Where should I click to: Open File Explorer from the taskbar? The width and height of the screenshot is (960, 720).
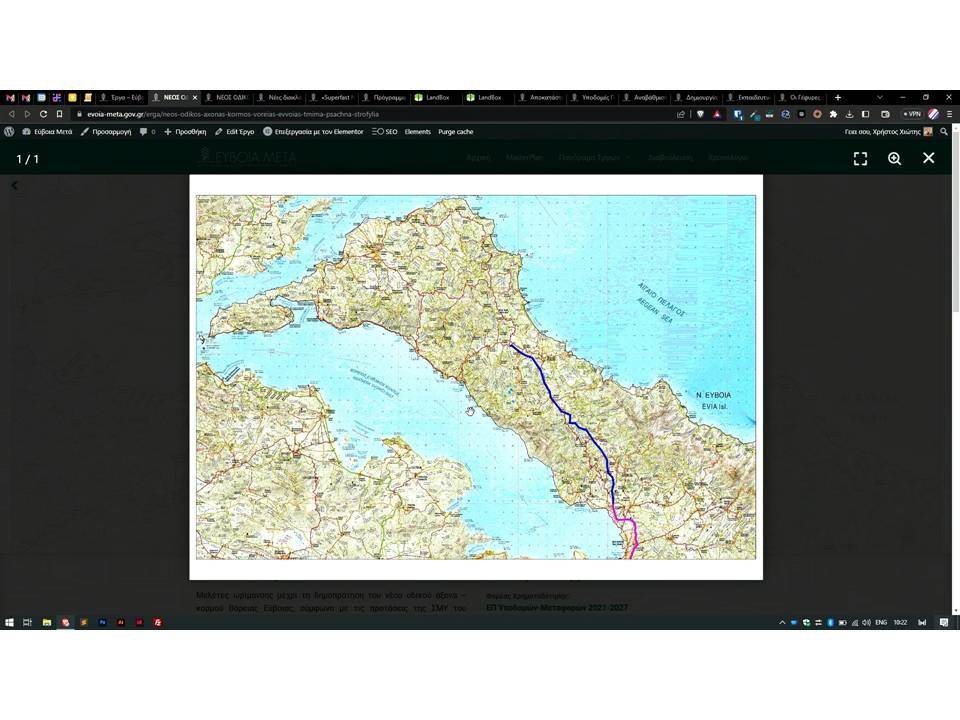pyautogui.click(x=47, y=623)
